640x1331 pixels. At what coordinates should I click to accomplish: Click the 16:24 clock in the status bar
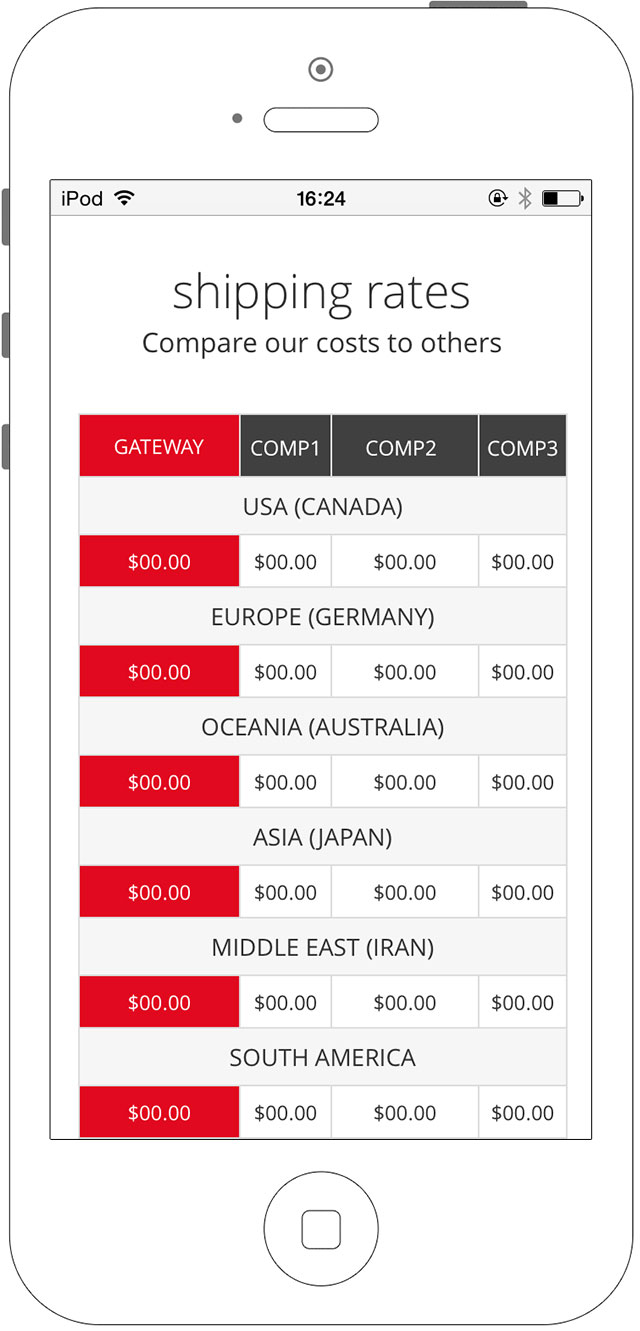[x=321, y=199]
